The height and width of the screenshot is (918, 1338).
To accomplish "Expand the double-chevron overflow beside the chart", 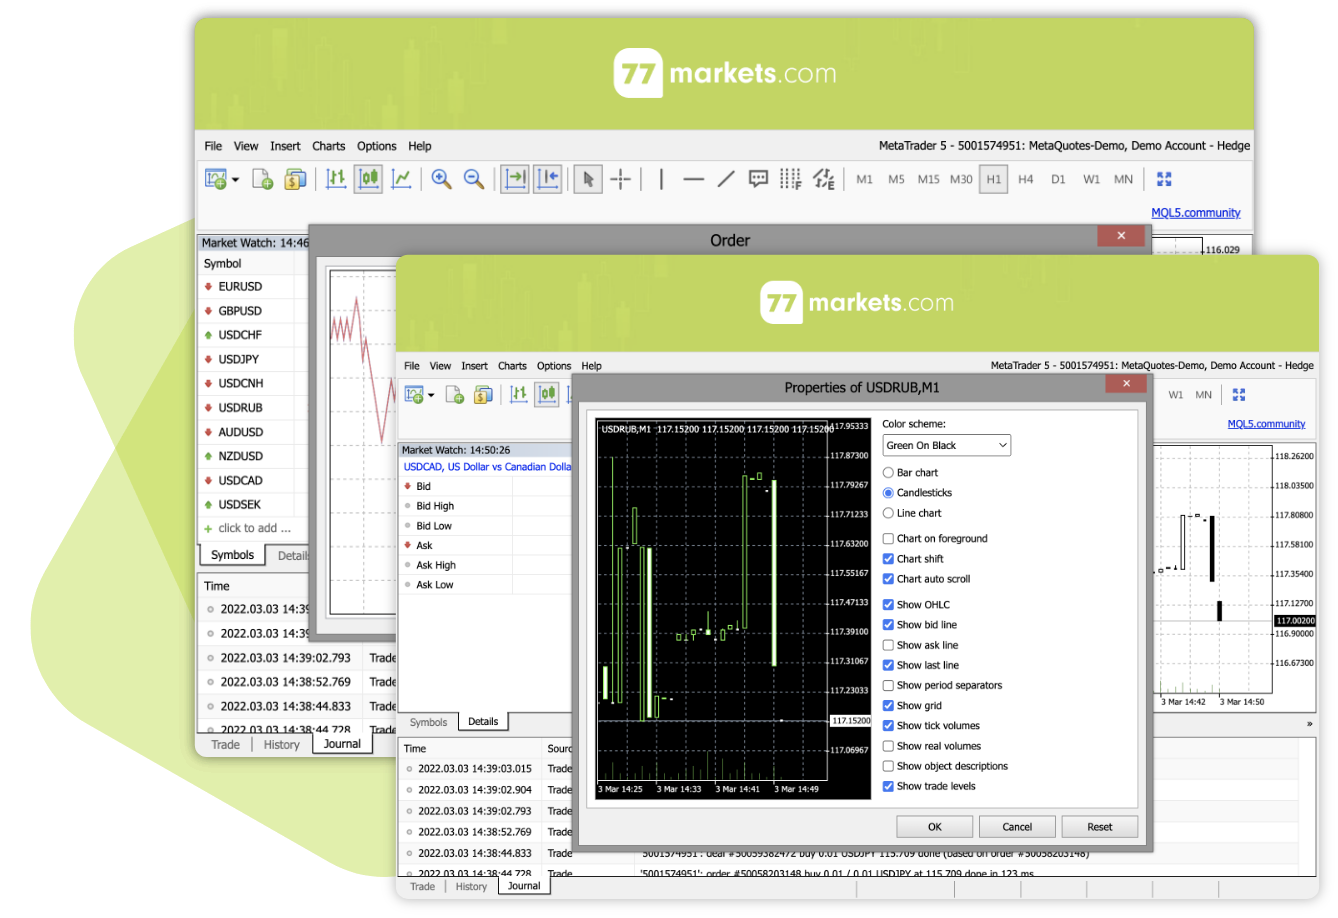I will coord(1309,724).
